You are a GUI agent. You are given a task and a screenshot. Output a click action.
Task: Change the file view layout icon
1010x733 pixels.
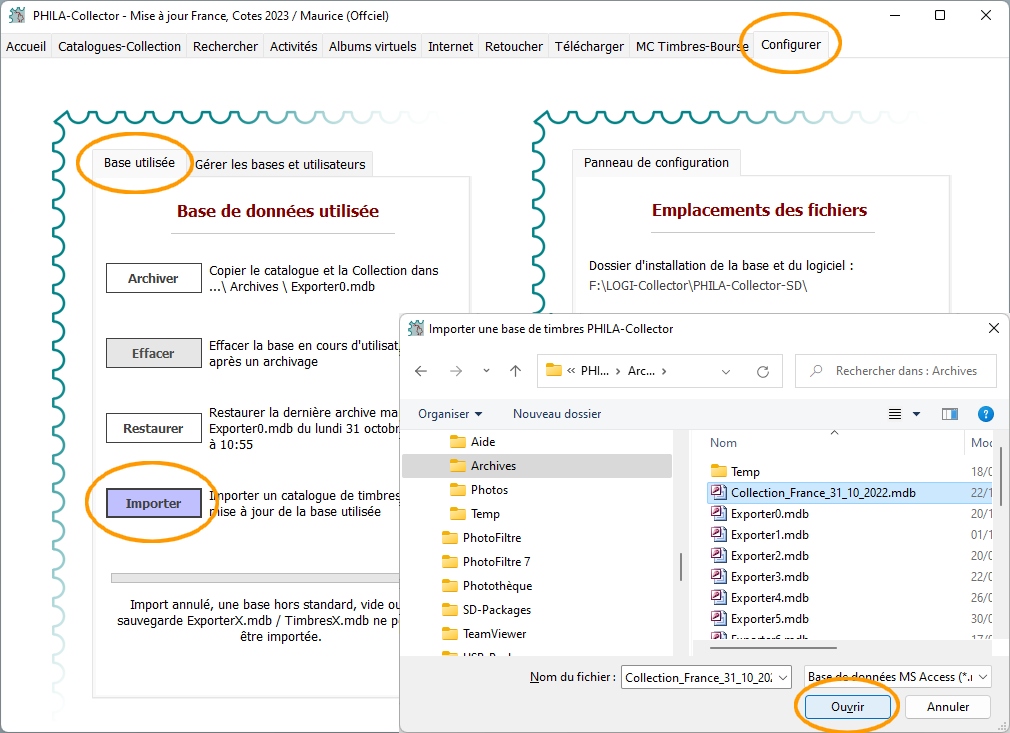(x=895, y=414)
